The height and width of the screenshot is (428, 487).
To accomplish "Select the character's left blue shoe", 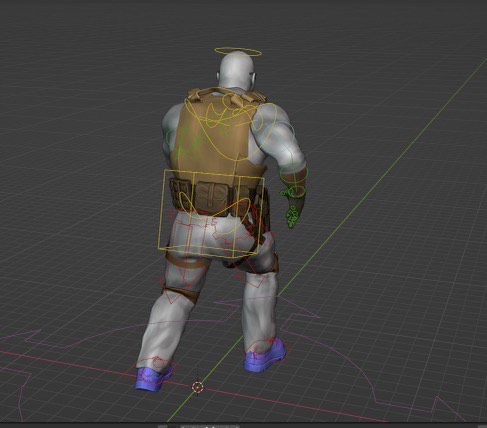I will click(x=154, y=377).
